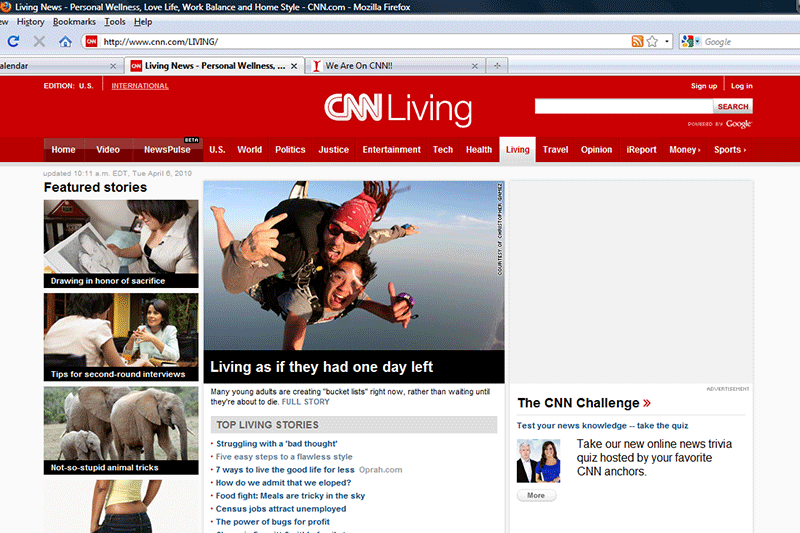Open the Bookmarks menu

tap(74, 22)
